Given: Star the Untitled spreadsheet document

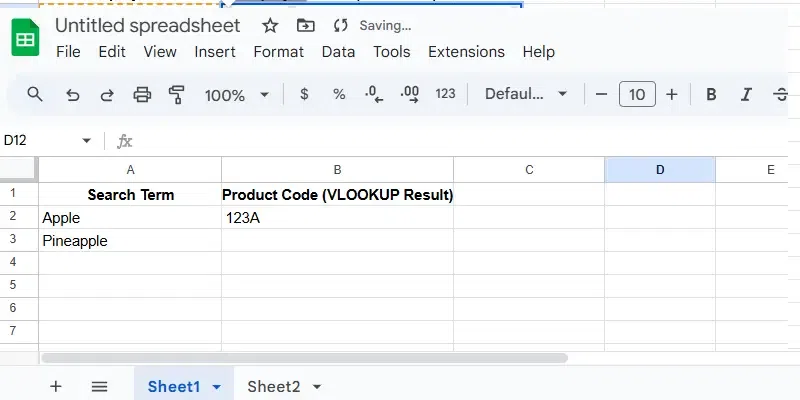Looking at the screenshot, I should [269, 25].
